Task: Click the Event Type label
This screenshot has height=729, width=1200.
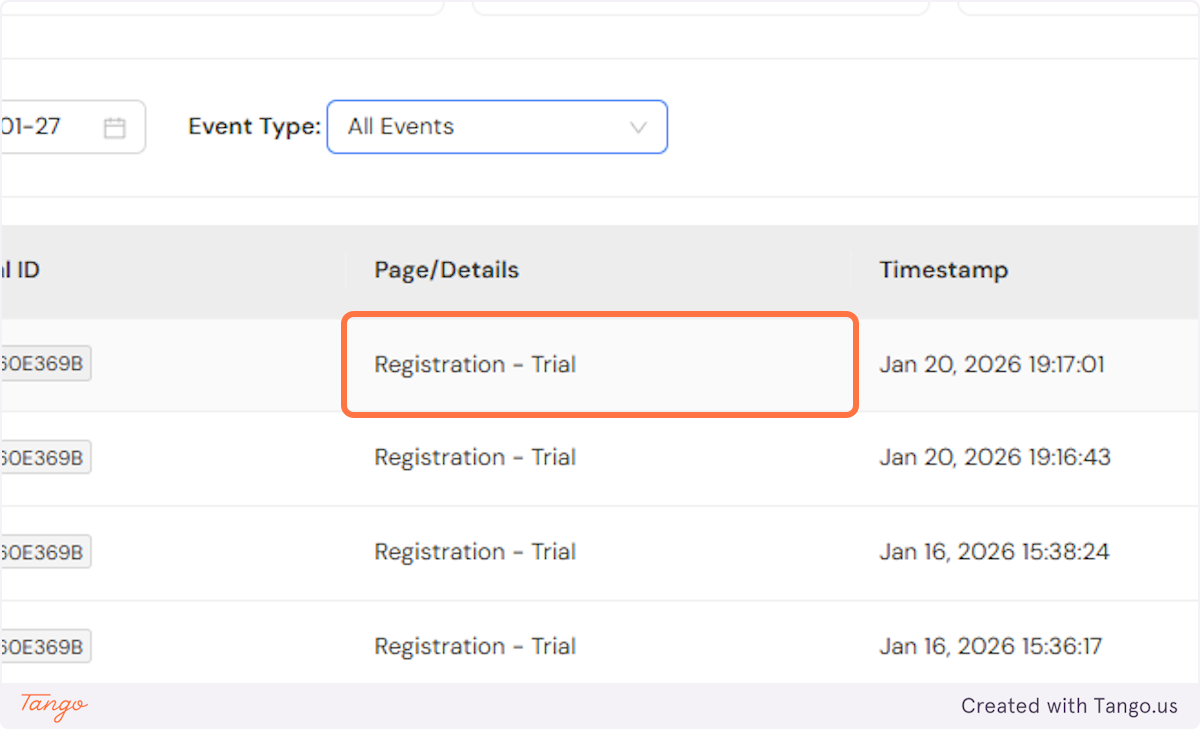Action: (x=253, y=126)
